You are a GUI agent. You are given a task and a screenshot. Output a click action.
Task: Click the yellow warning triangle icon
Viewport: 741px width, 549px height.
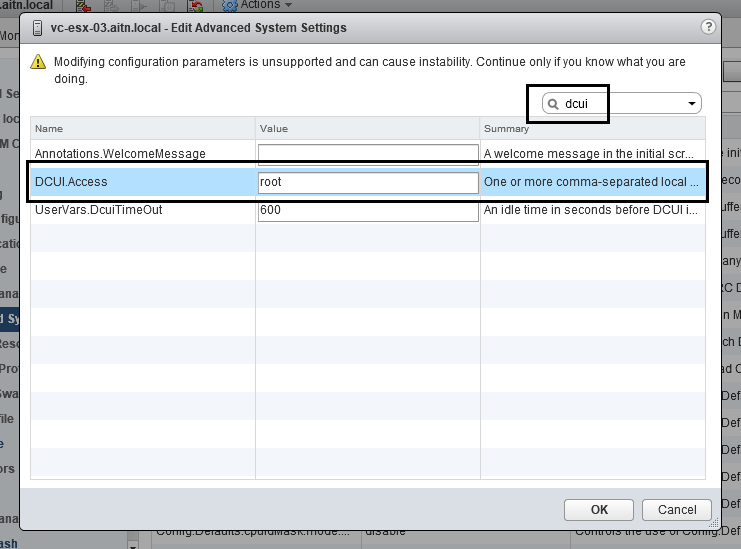click(38, 62)
